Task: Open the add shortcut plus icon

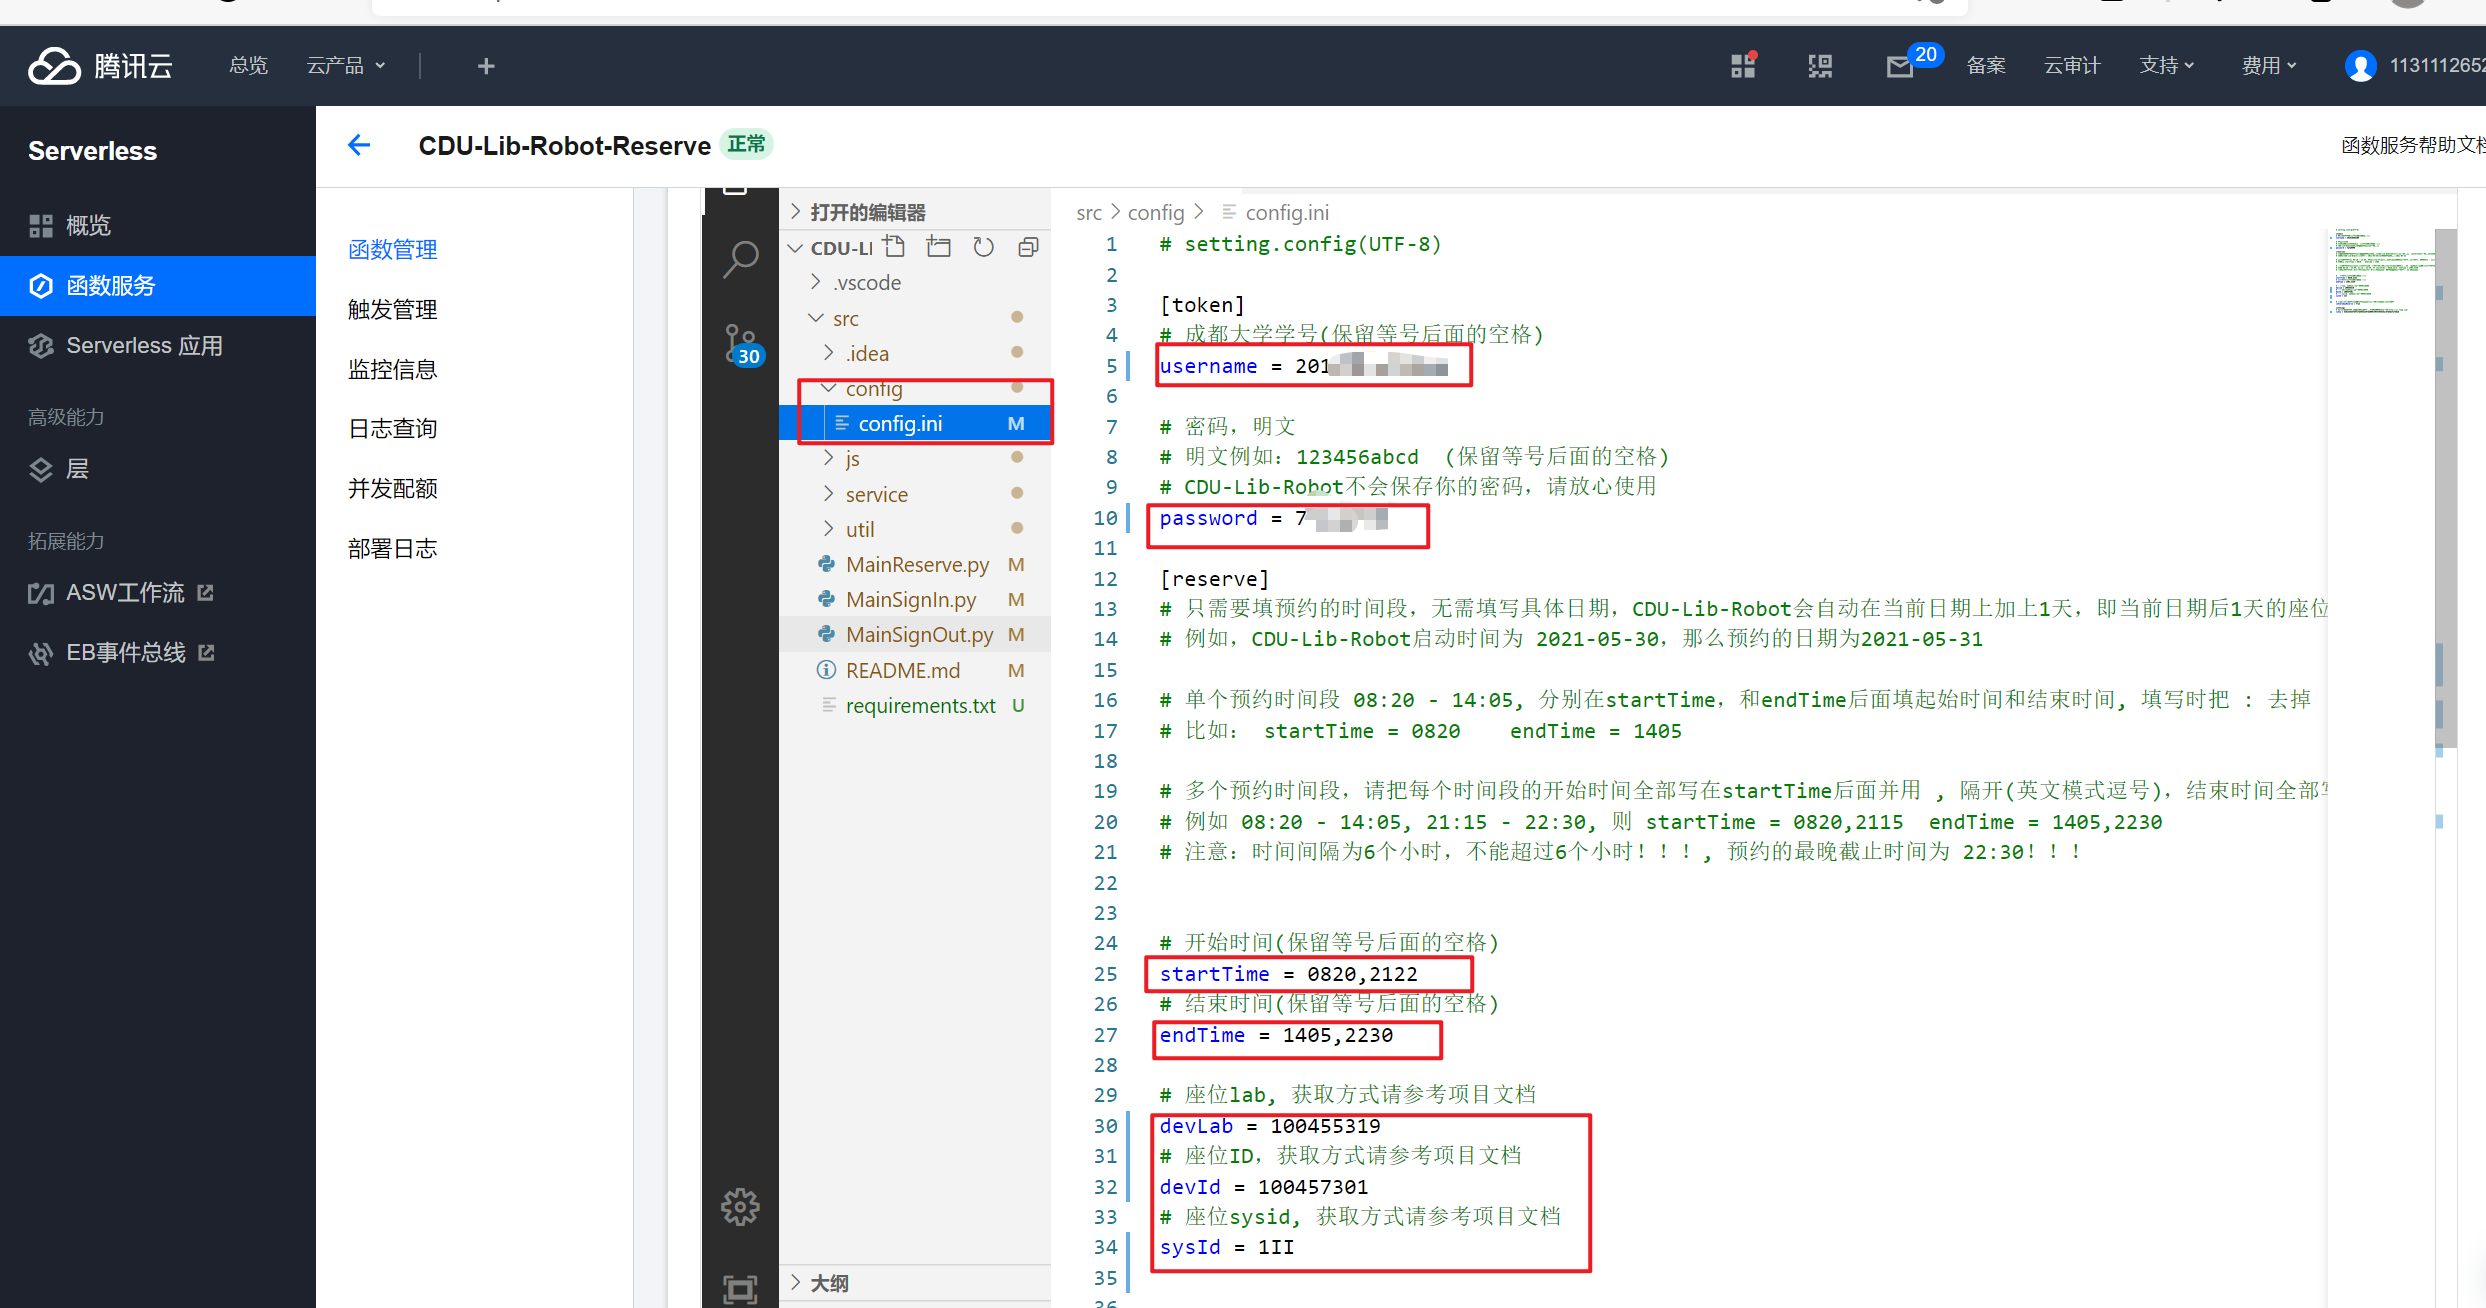Action: (486, 66)
